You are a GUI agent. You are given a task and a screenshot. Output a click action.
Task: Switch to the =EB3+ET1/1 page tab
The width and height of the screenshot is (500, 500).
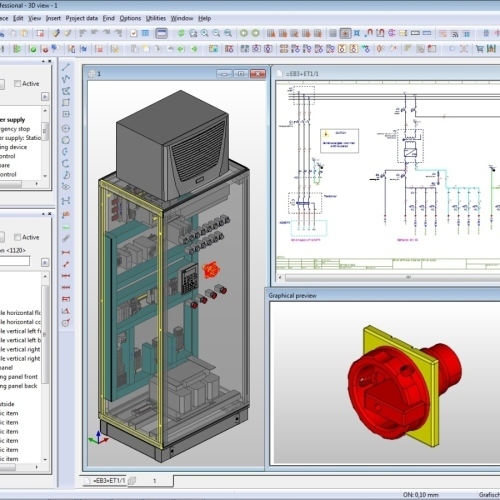105,481
